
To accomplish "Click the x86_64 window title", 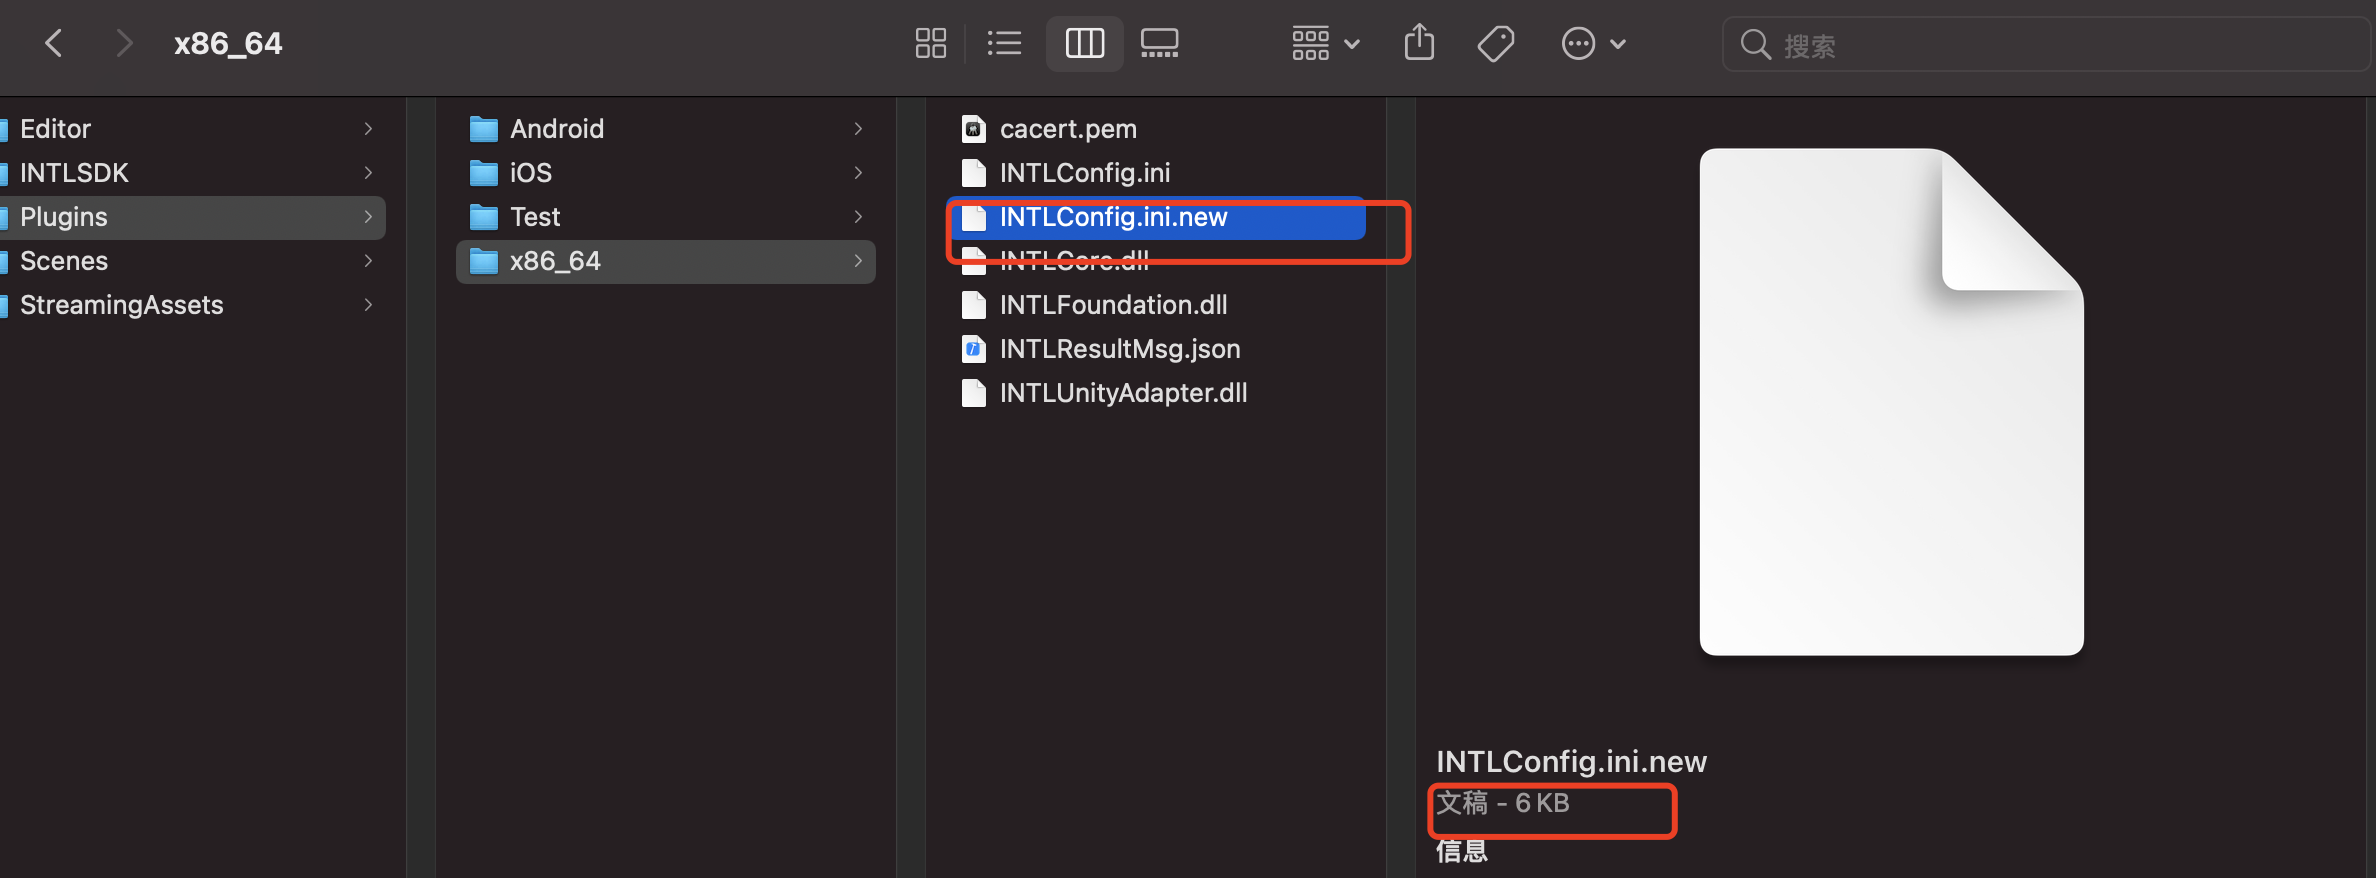I will click(228, 44).
